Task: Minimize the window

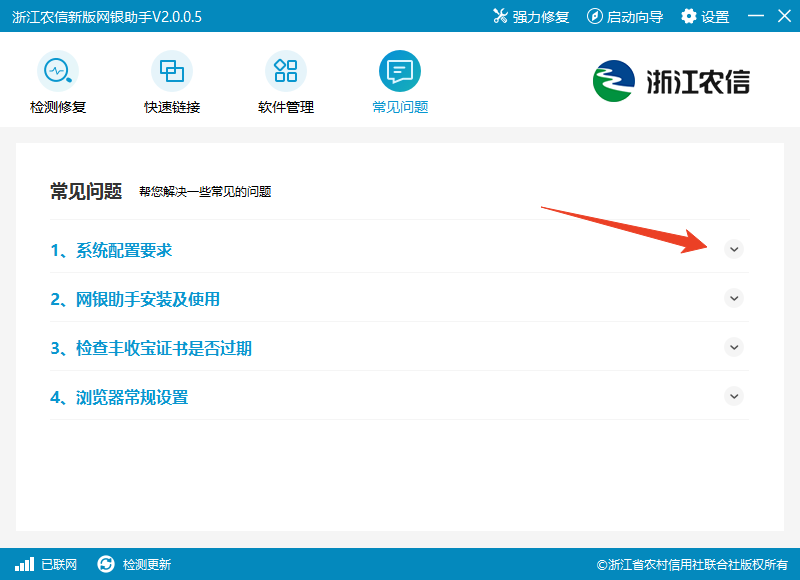Action: (756, 16)
